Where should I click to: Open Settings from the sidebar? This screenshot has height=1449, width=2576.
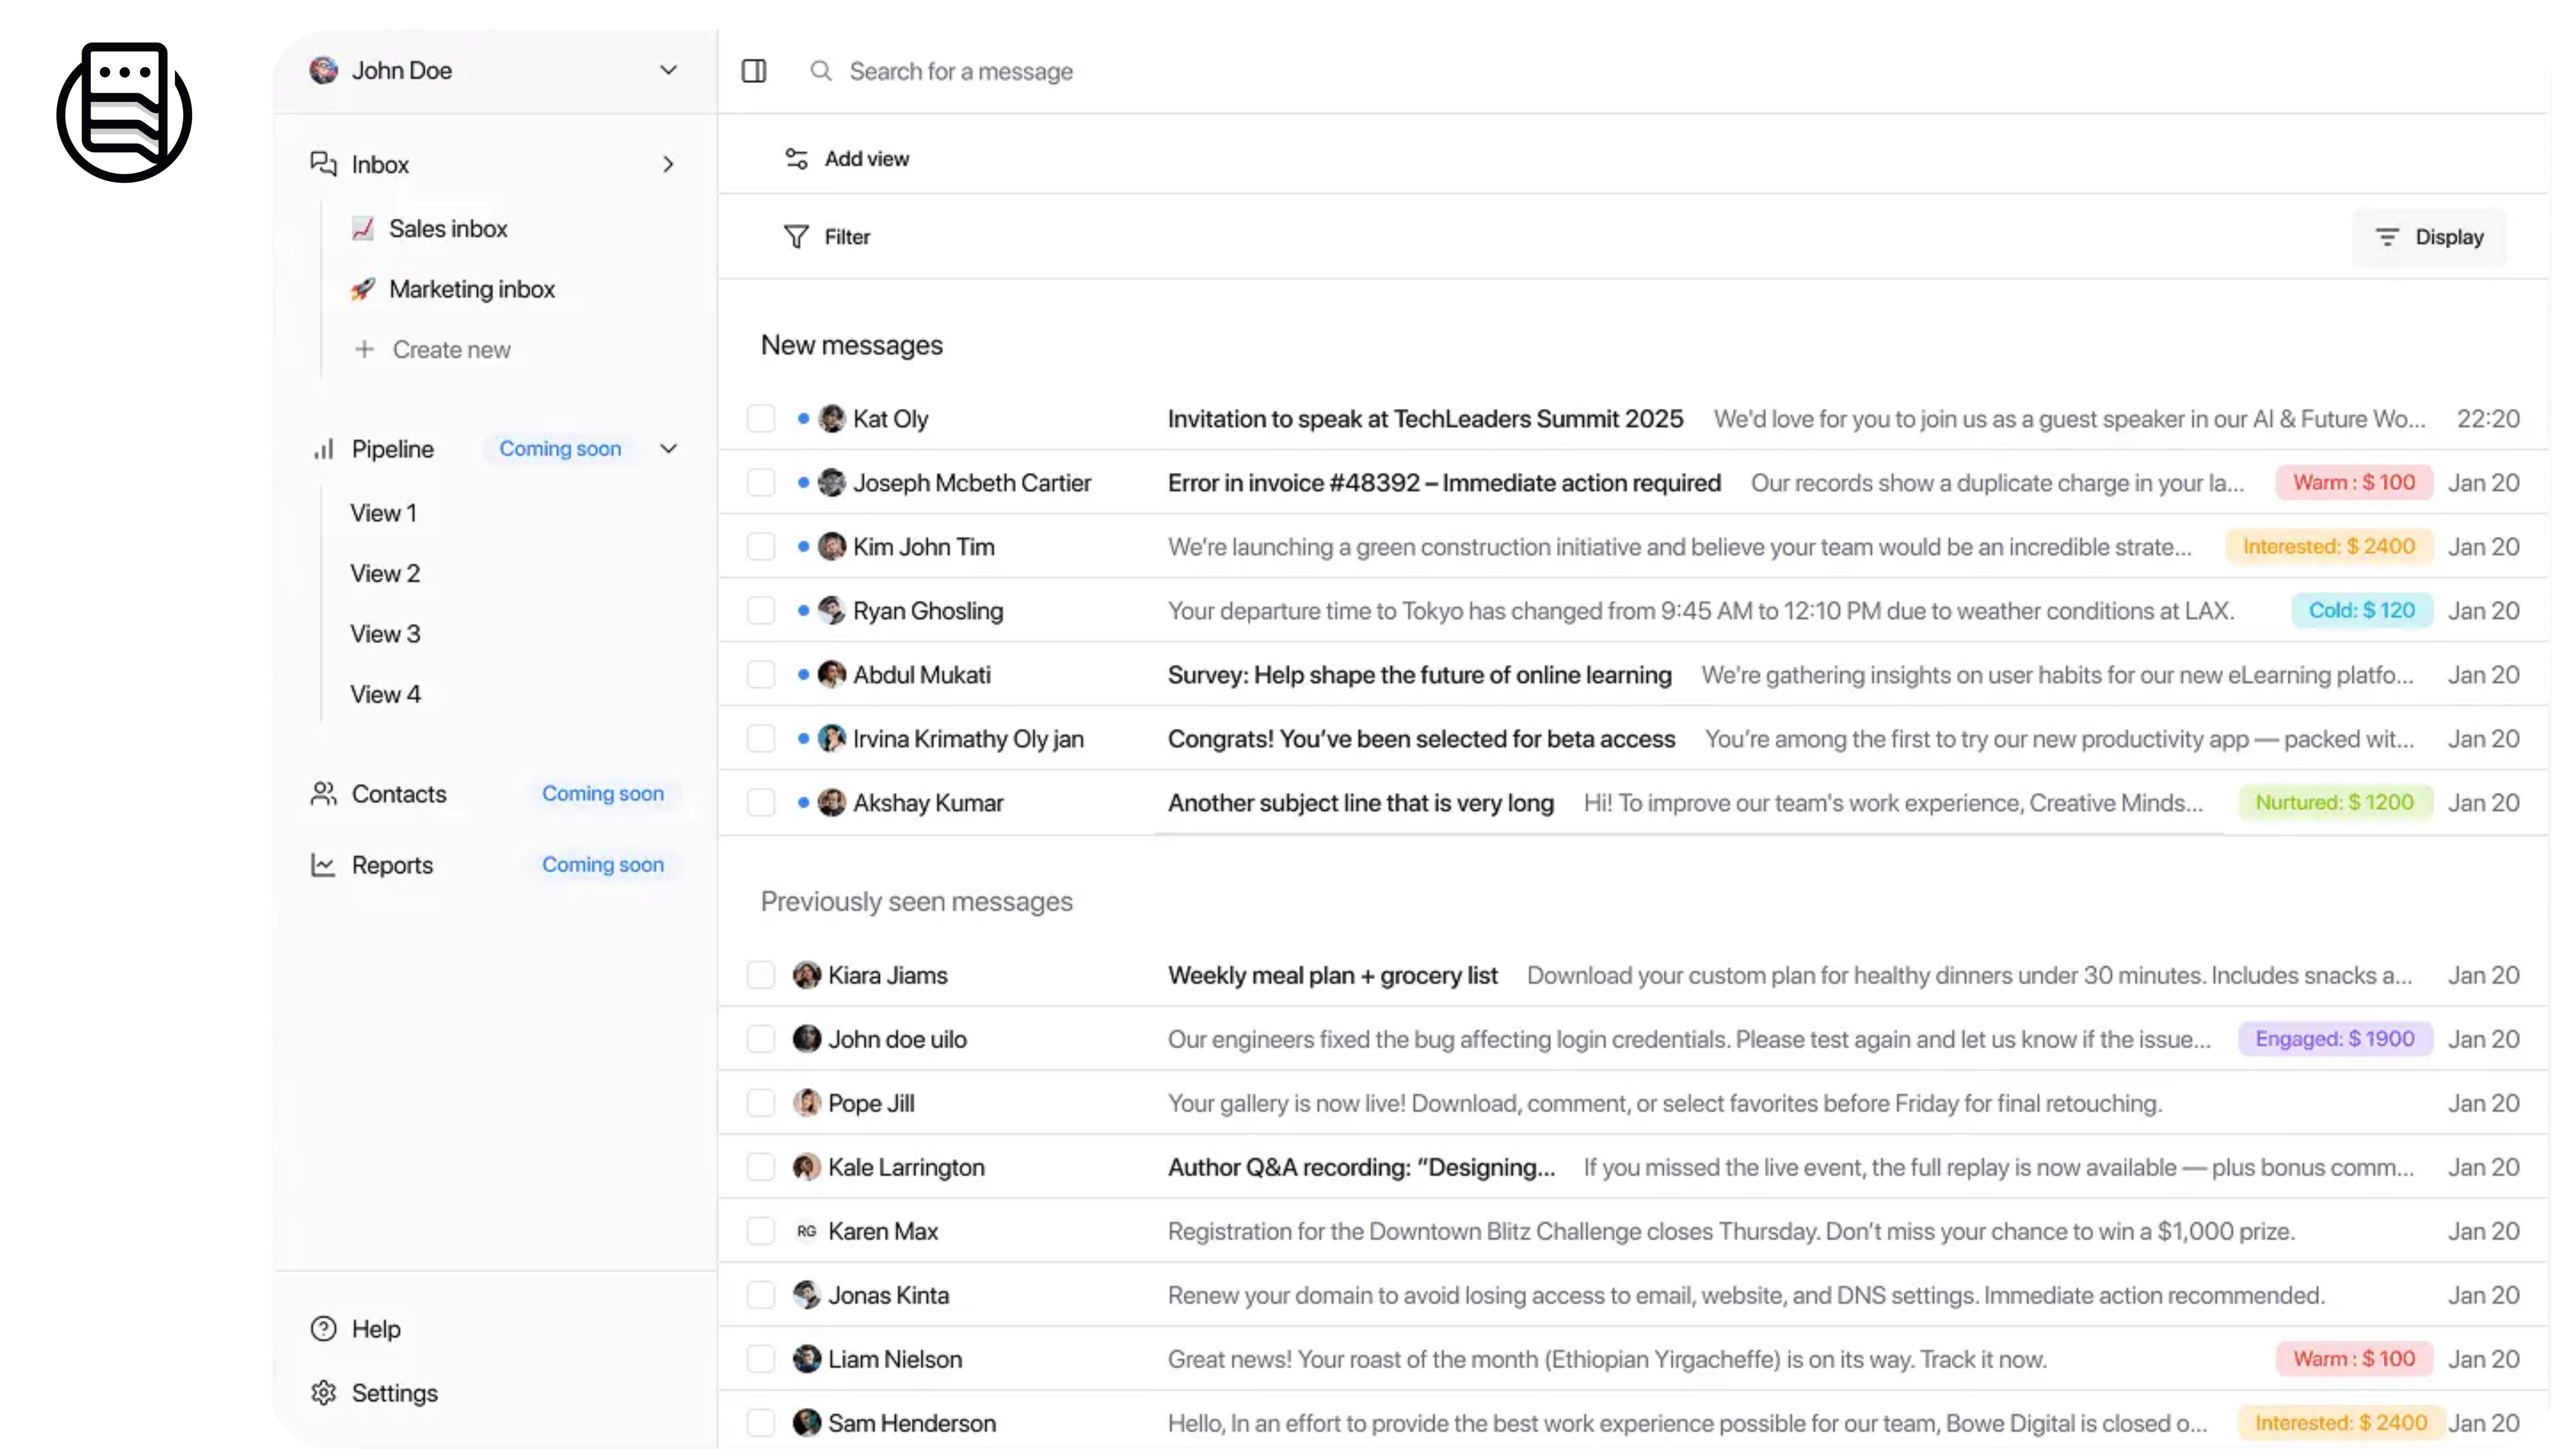pos(374,1393)
